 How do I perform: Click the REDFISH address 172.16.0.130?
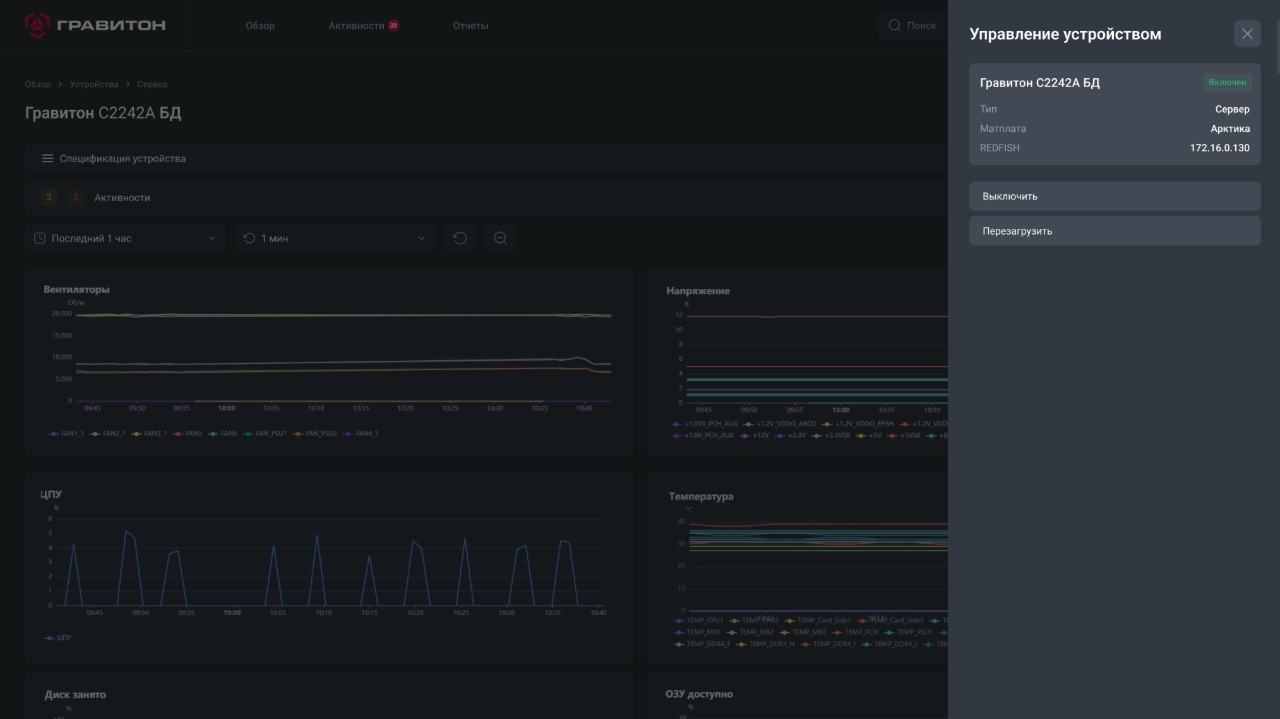(x=1220, y=148)
